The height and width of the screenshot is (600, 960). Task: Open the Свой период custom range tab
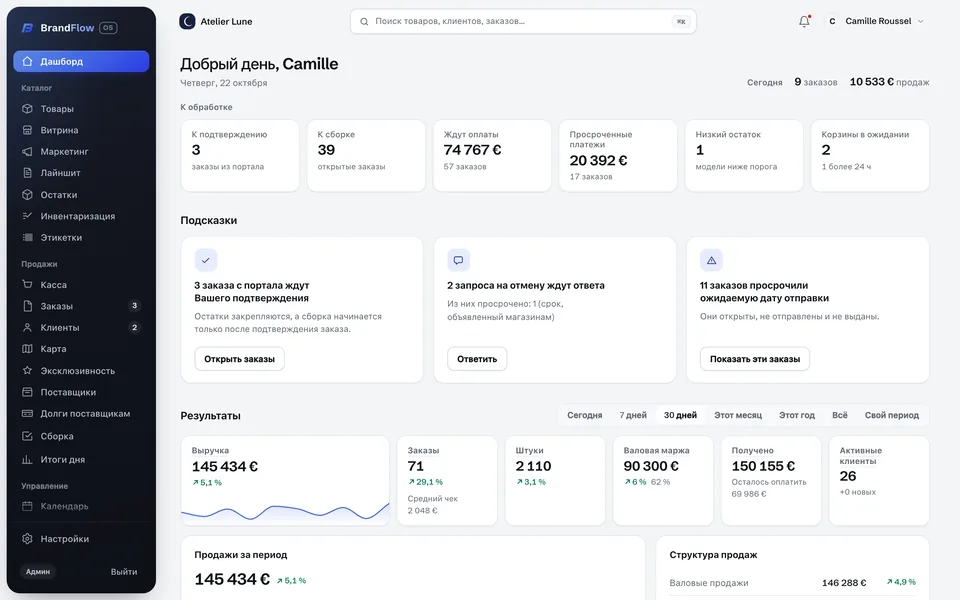[891, 415]
